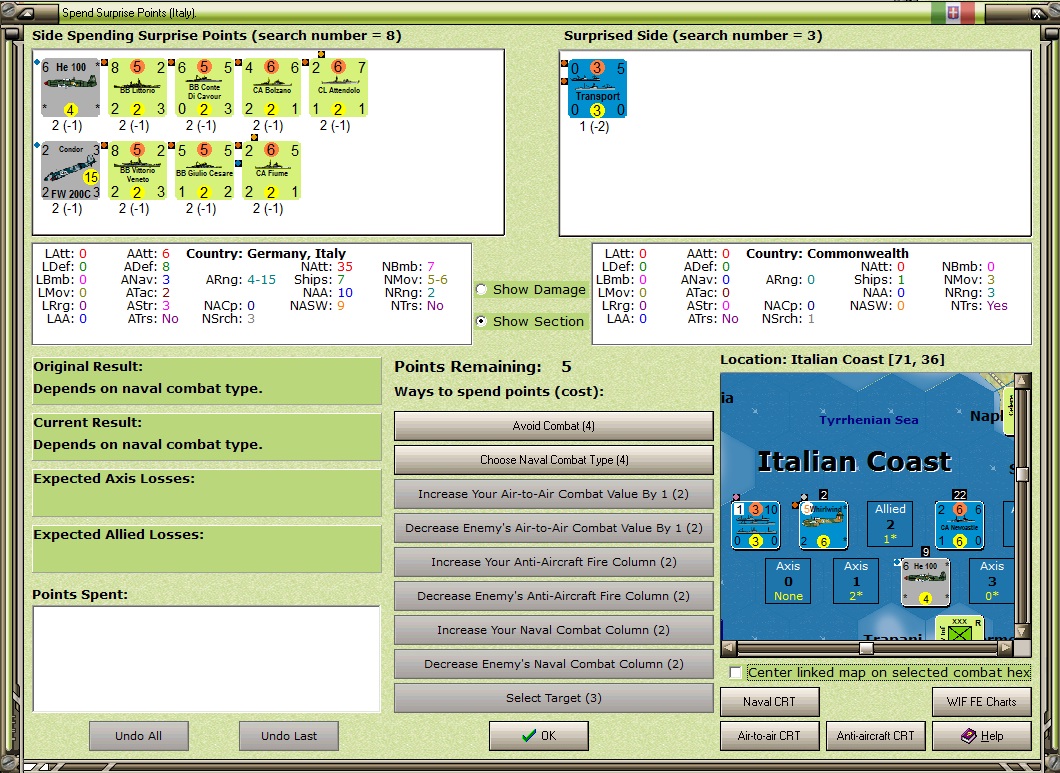Select the CL Attendolo ship counter

pos(339,88)
